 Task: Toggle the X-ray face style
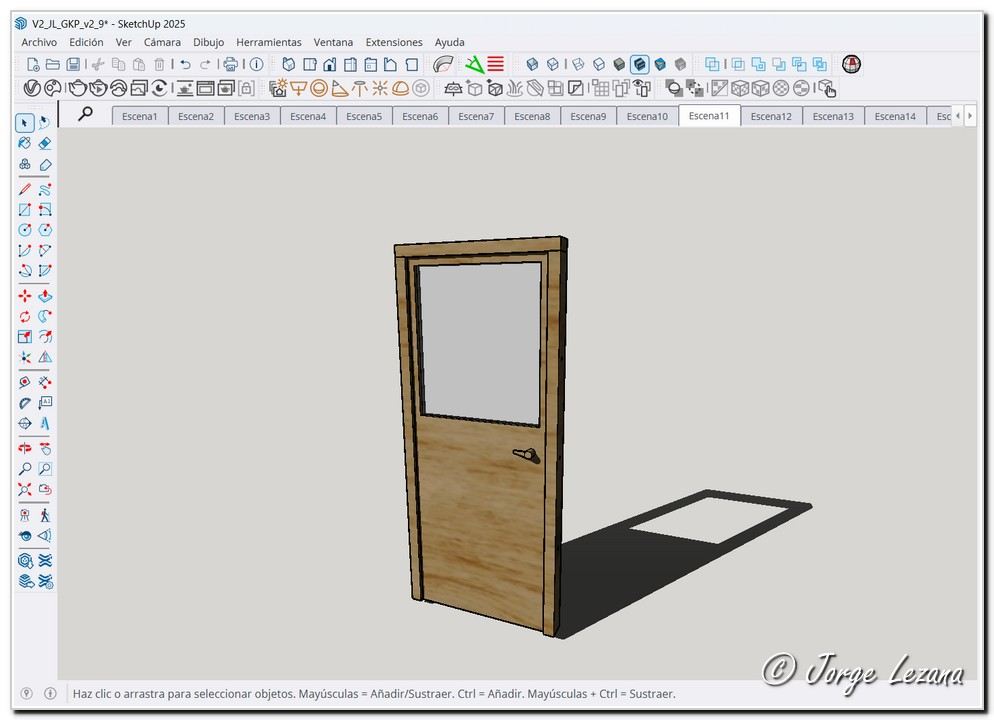(x=532, y=64)
